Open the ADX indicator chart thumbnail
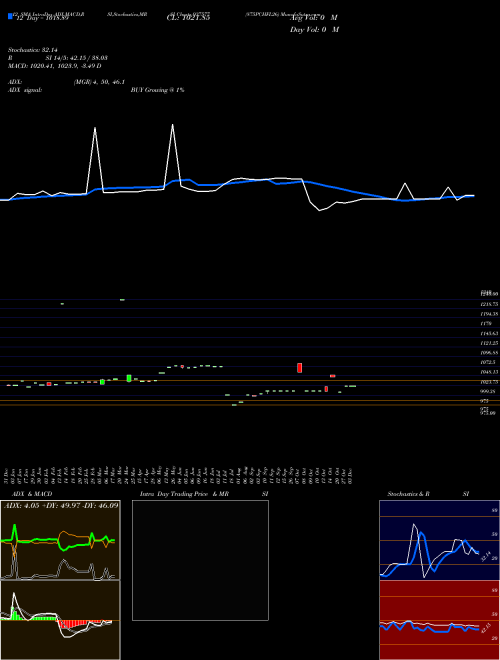This screenshot has width=500, height=660. 60,540
